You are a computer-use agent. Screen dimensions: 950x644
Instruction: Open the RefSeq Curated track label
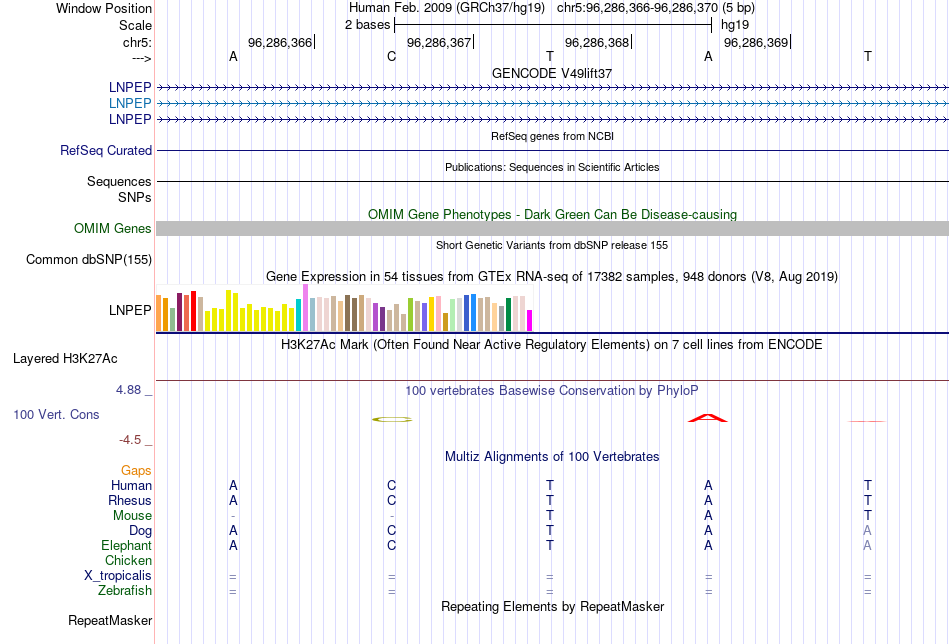106,150
